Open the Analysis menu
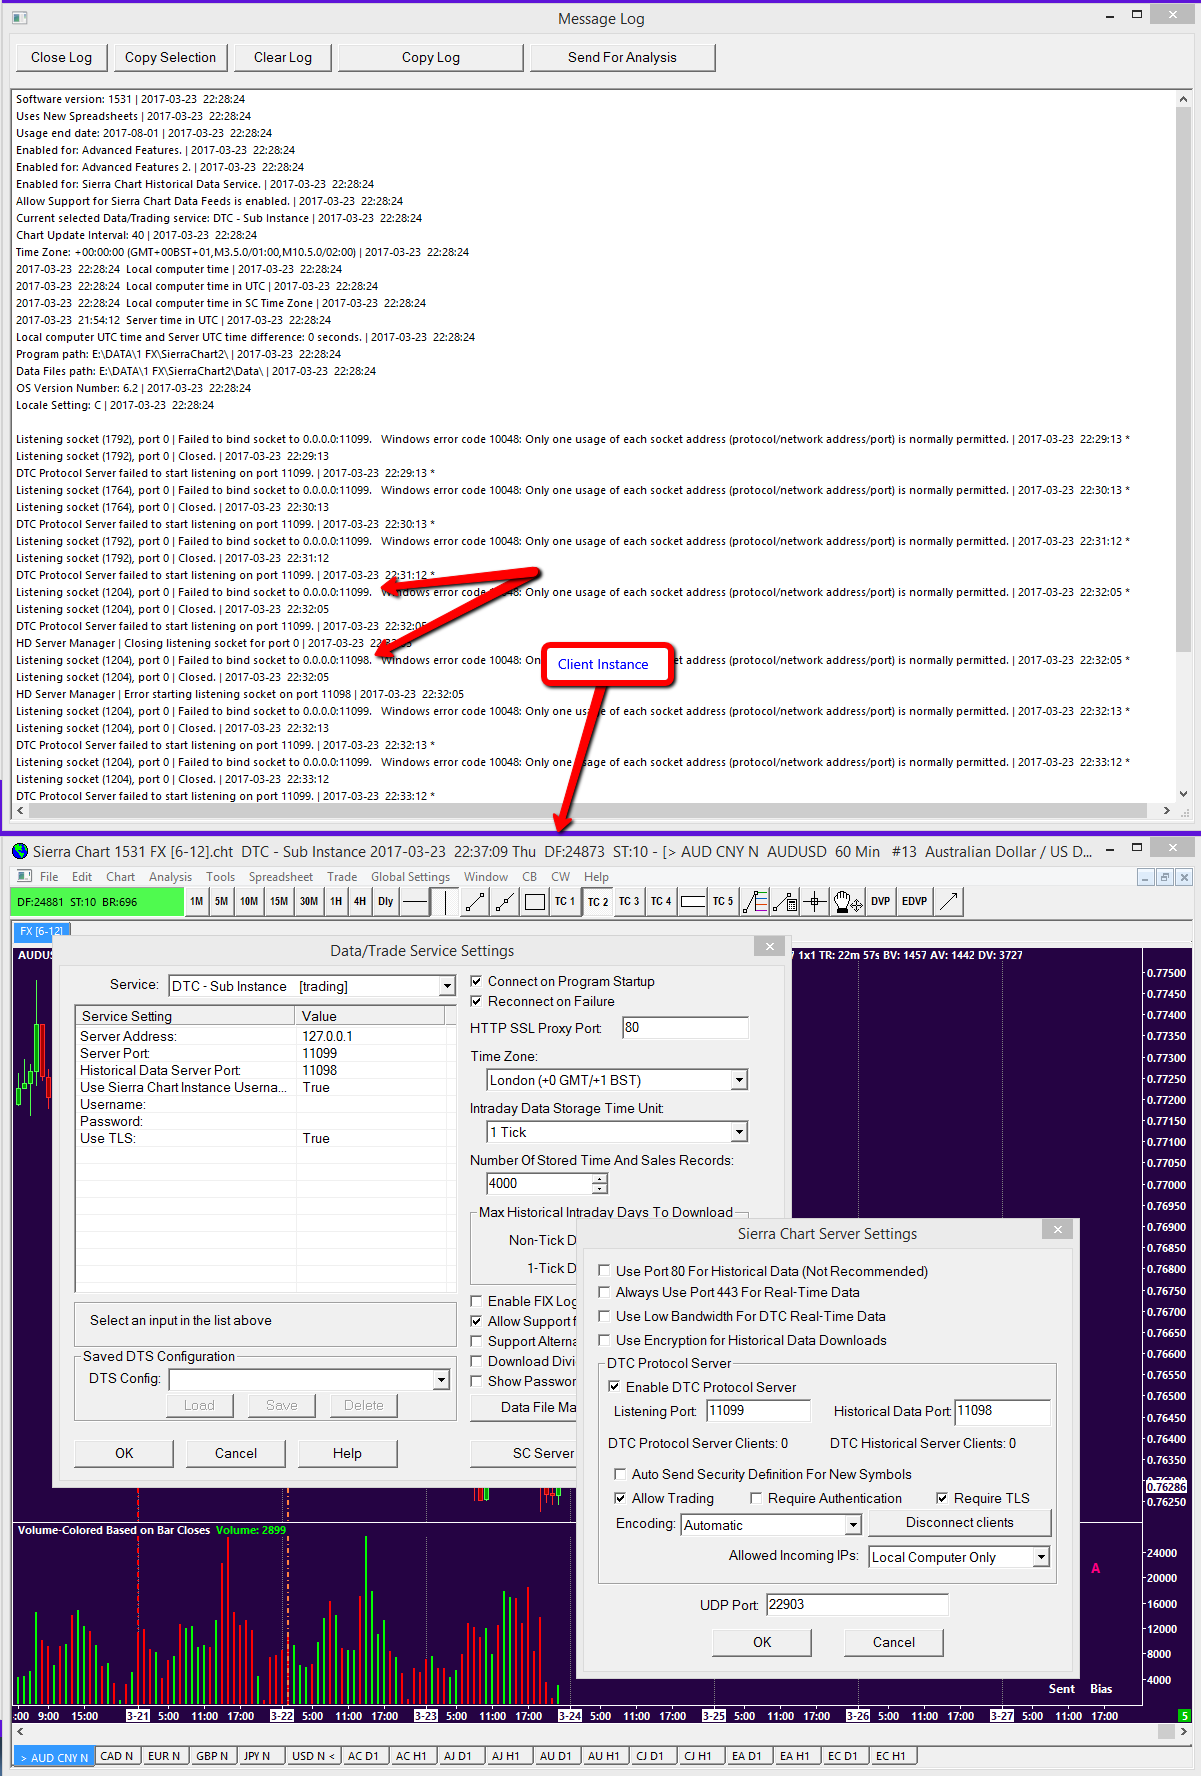Screen dimensions: 1201x1776 (x=170, y=877)
